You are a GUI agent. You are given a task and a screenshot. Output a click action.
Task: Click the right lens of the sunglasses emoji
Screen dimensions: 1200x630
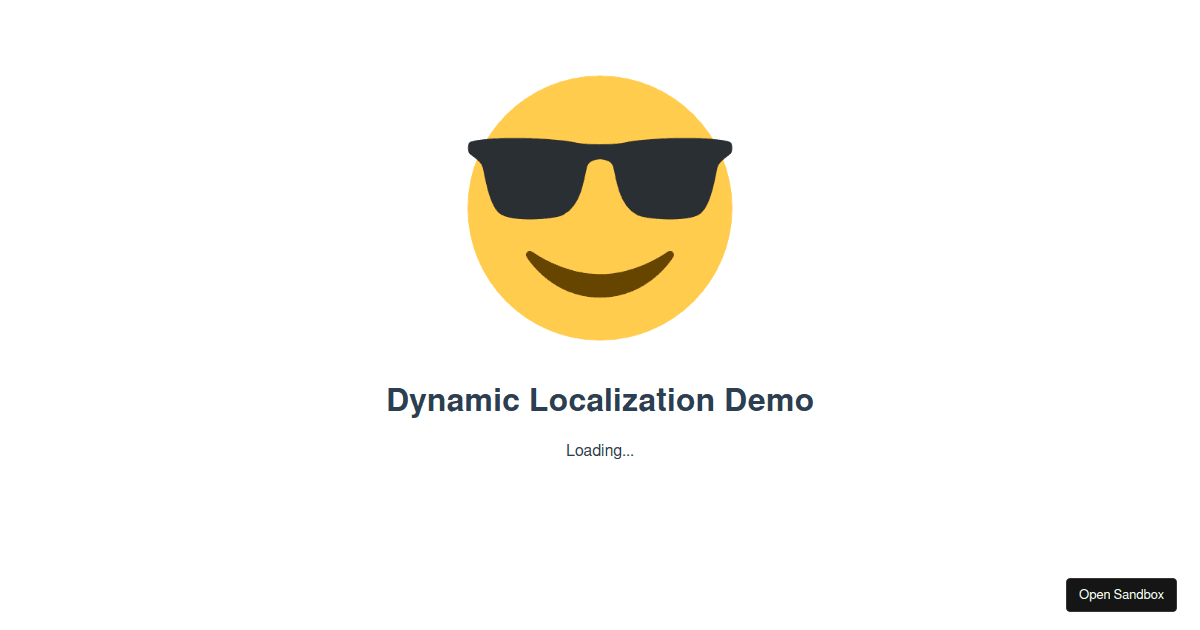coord(668,180)
